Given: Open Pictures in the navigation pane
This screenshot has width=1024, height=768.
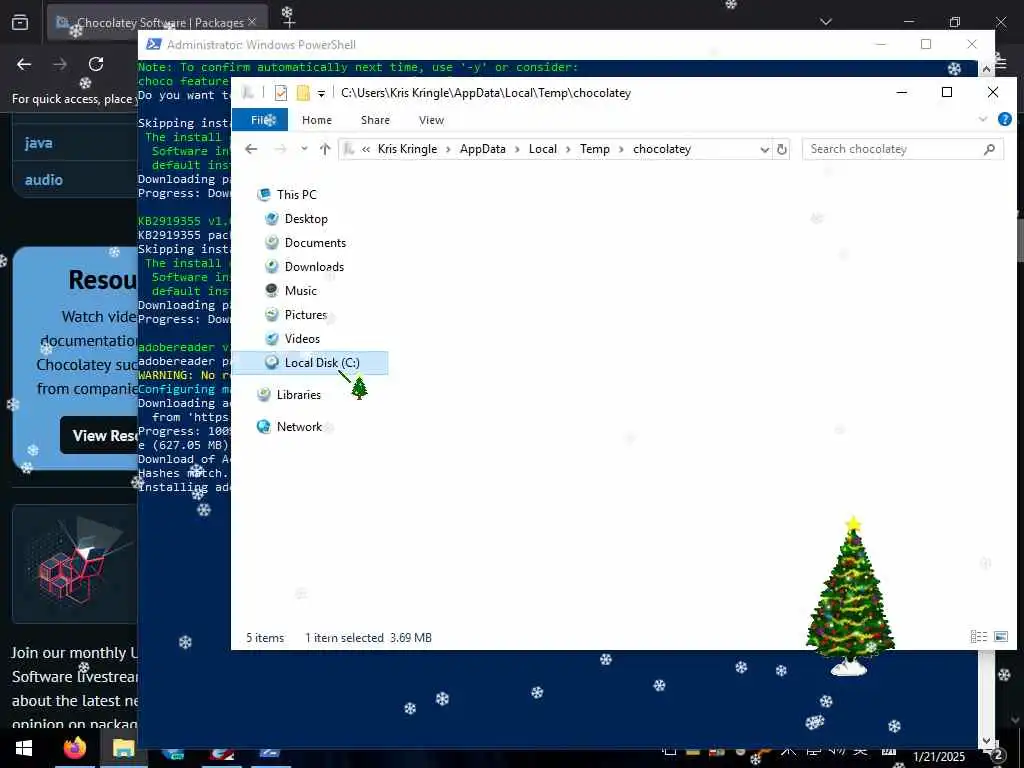Looking at the screenshot, I should coord(305,315).
